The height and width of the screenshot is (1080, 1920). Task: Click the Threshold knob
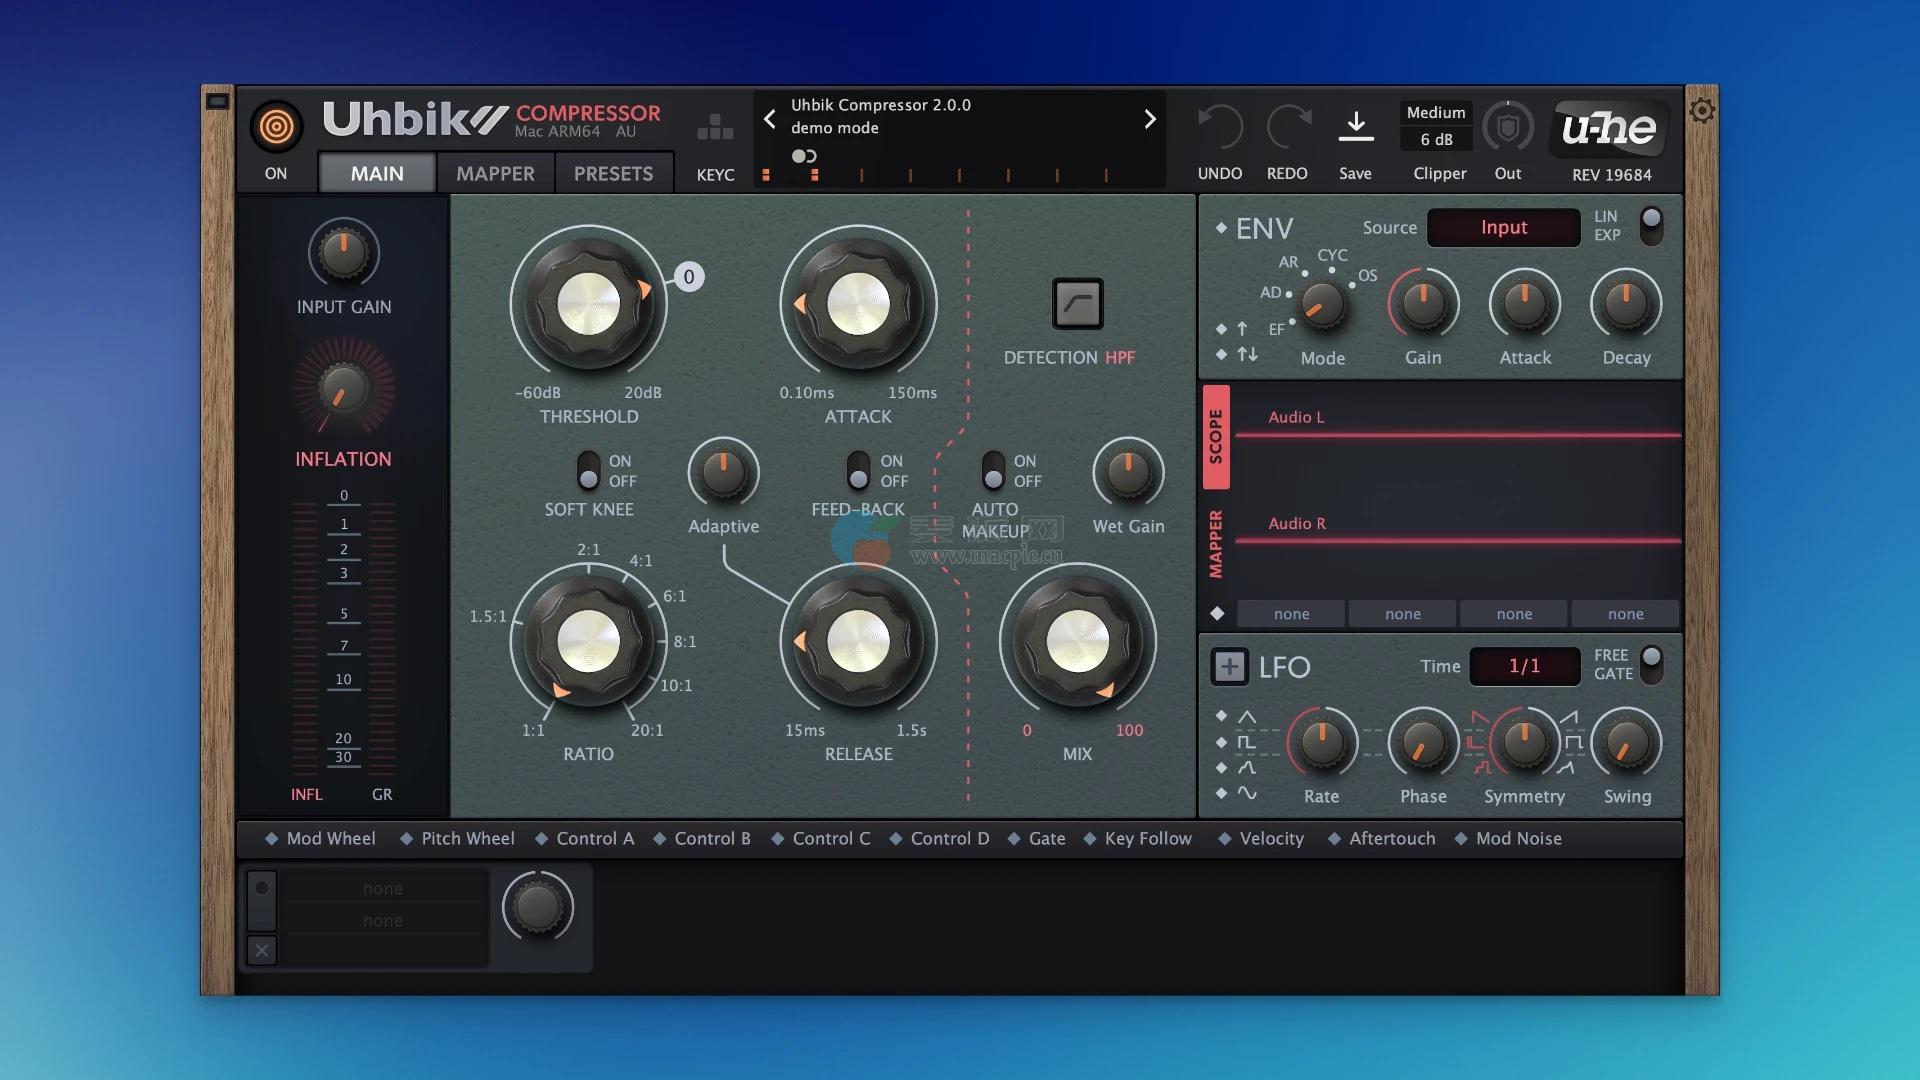click(588, 304)
